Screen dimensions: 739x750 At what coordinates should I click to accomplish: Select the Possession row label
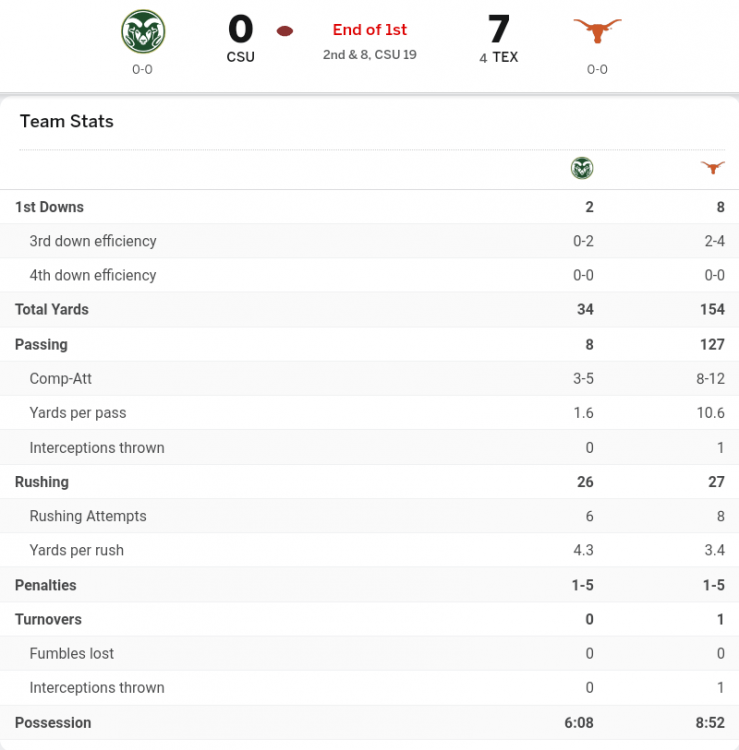[x=53, y=722]
